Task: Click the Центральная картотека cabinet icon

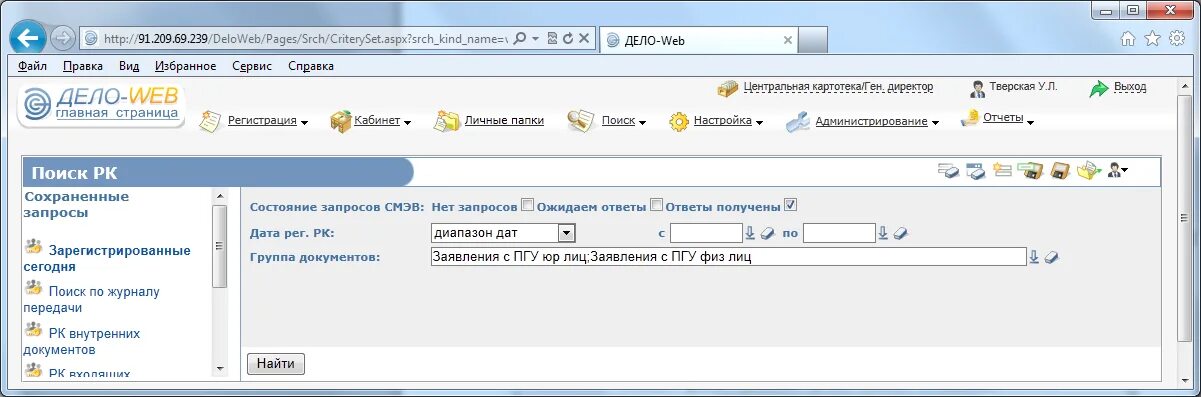Action: pos(727,88)
